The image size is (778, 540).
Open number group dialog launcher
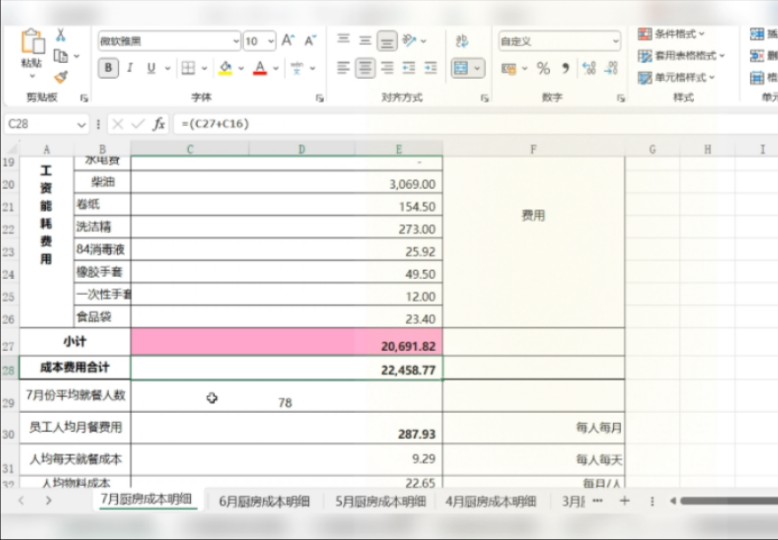tap(621, 98)
